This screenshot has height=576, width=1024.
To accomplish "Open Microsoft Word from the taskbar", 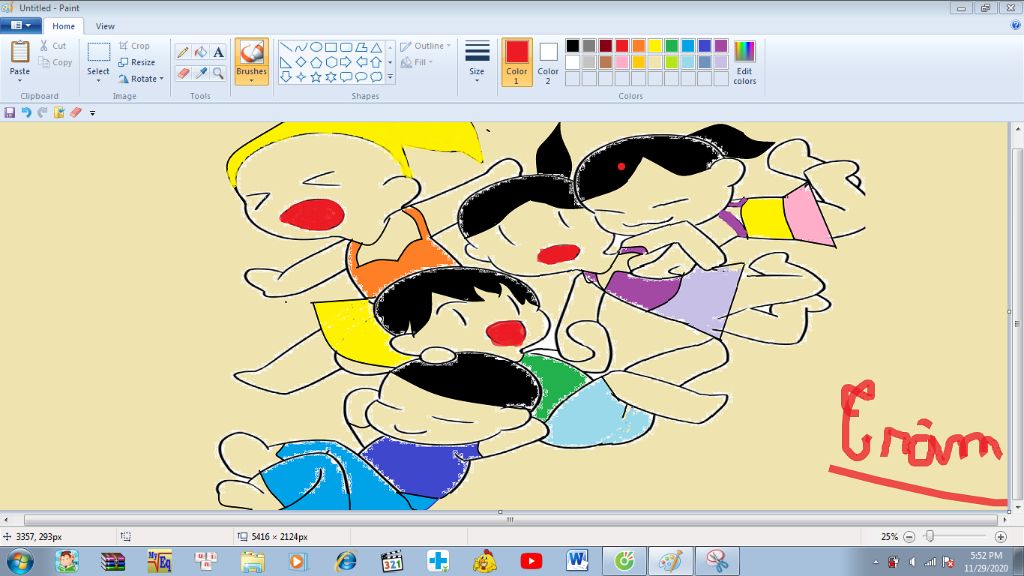I will click(577, 561).
